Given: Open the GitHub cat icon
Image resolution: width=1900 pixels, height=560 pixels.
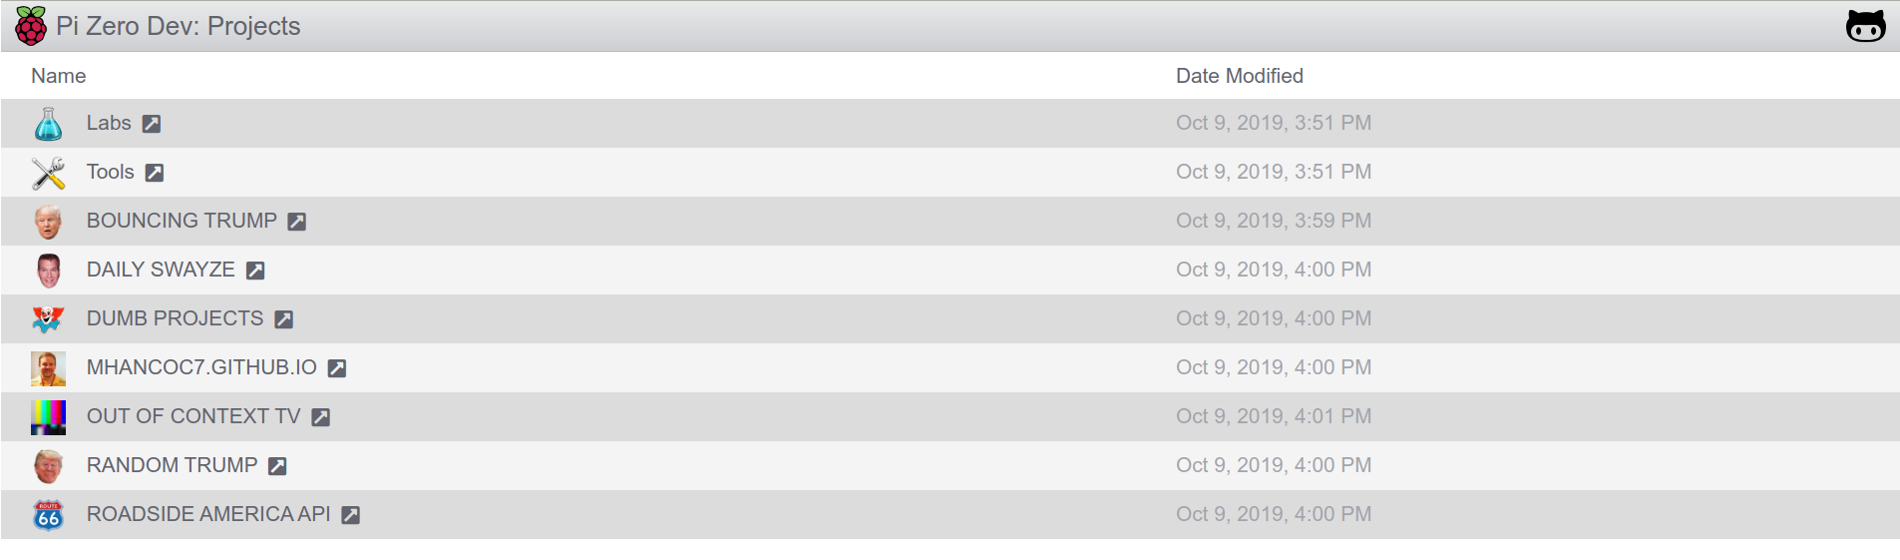Looking at the screenshot, I should [x=1865, y=26].
